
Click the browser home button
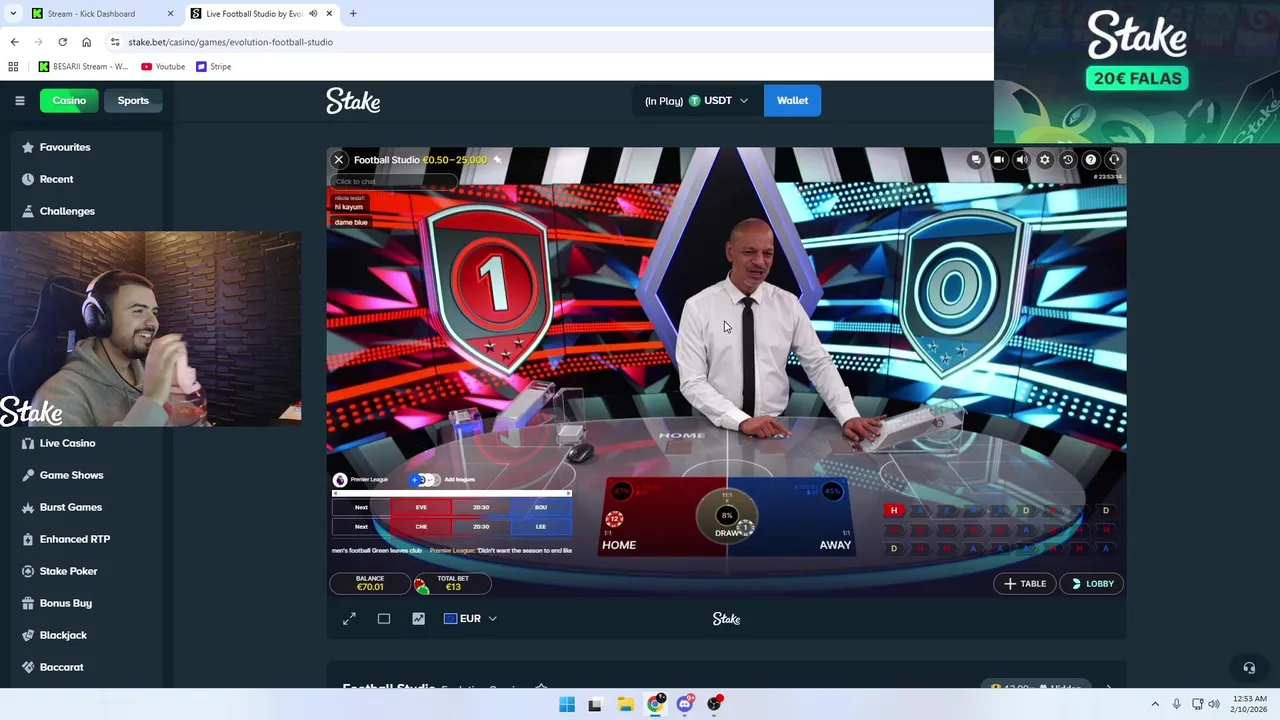[86, 42]
